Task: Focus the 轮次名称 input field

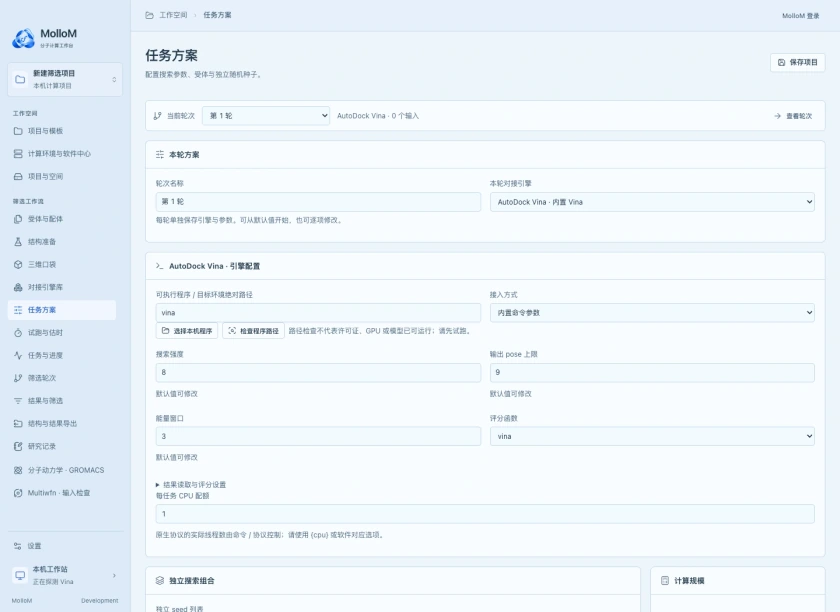Action: click(x=318, y=201)
